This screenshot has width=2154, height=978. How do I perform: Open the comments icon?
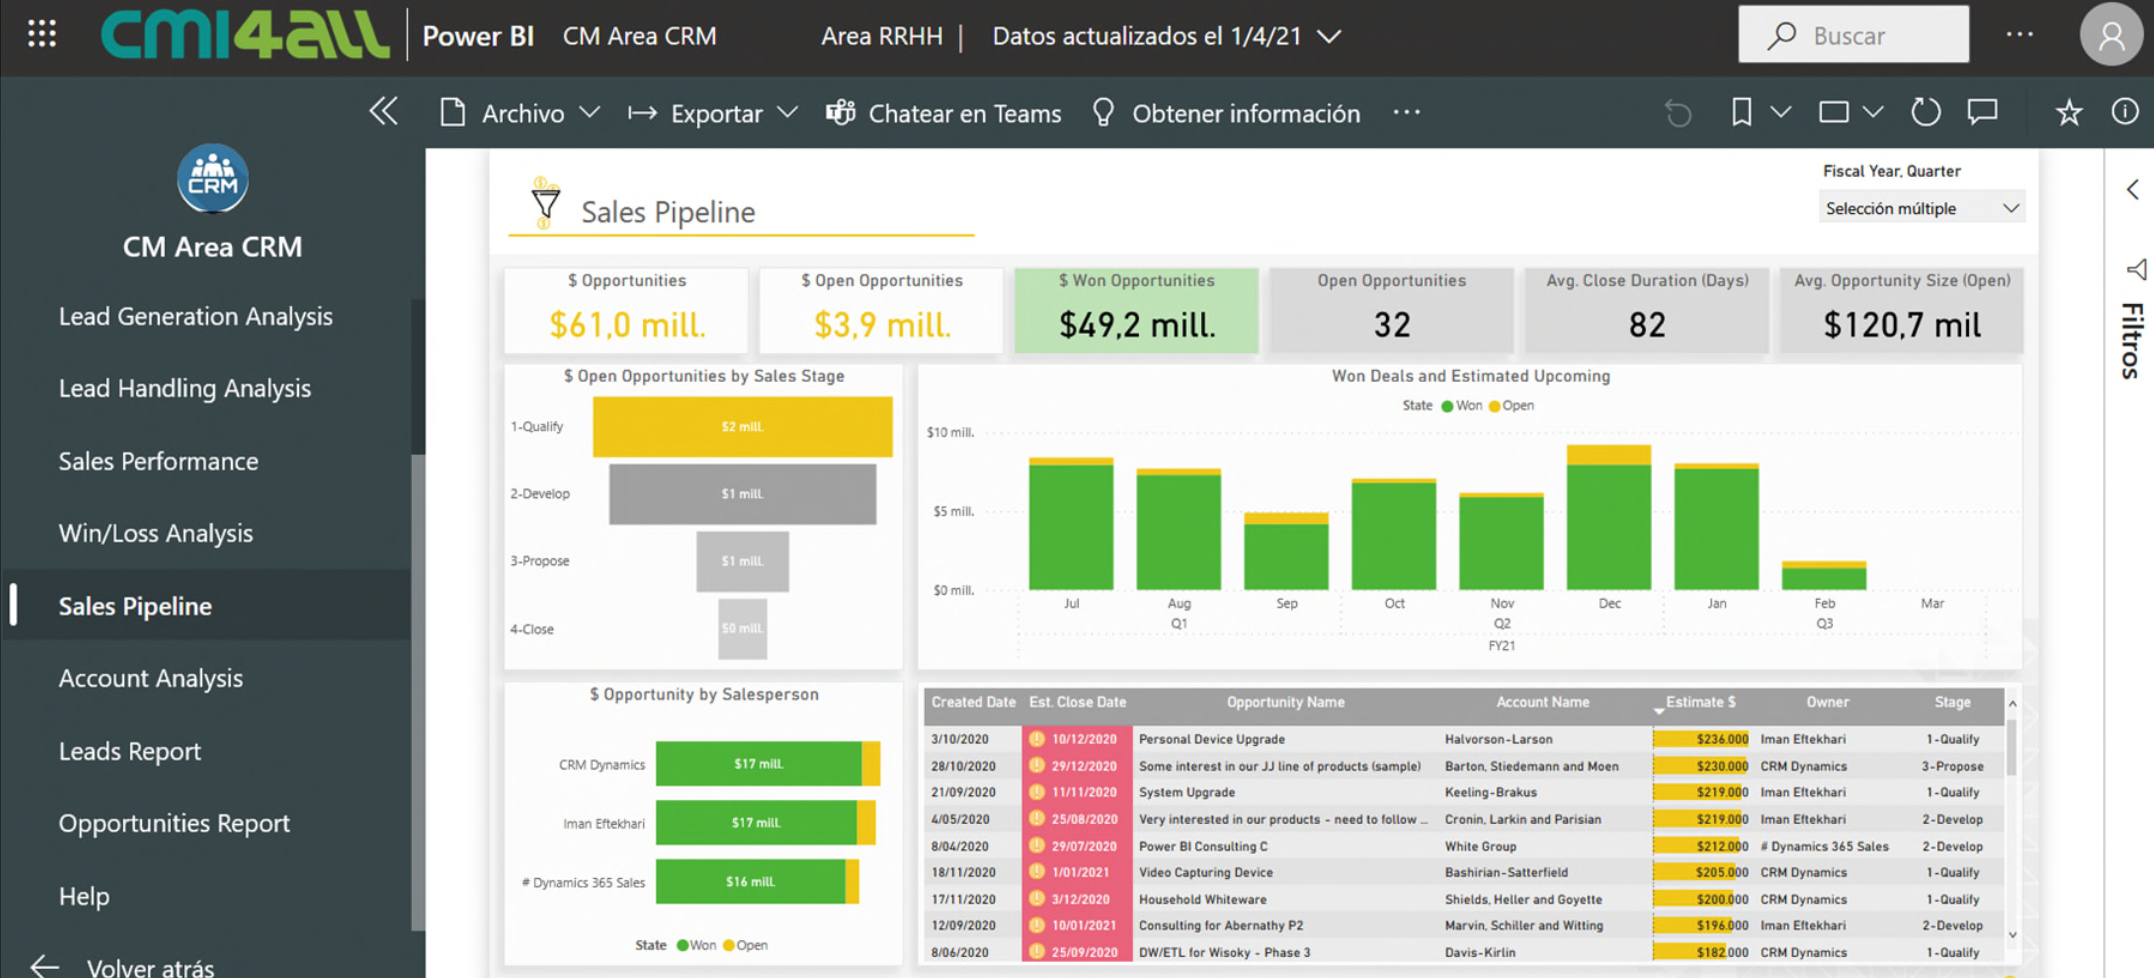(x=1982, y=112)
